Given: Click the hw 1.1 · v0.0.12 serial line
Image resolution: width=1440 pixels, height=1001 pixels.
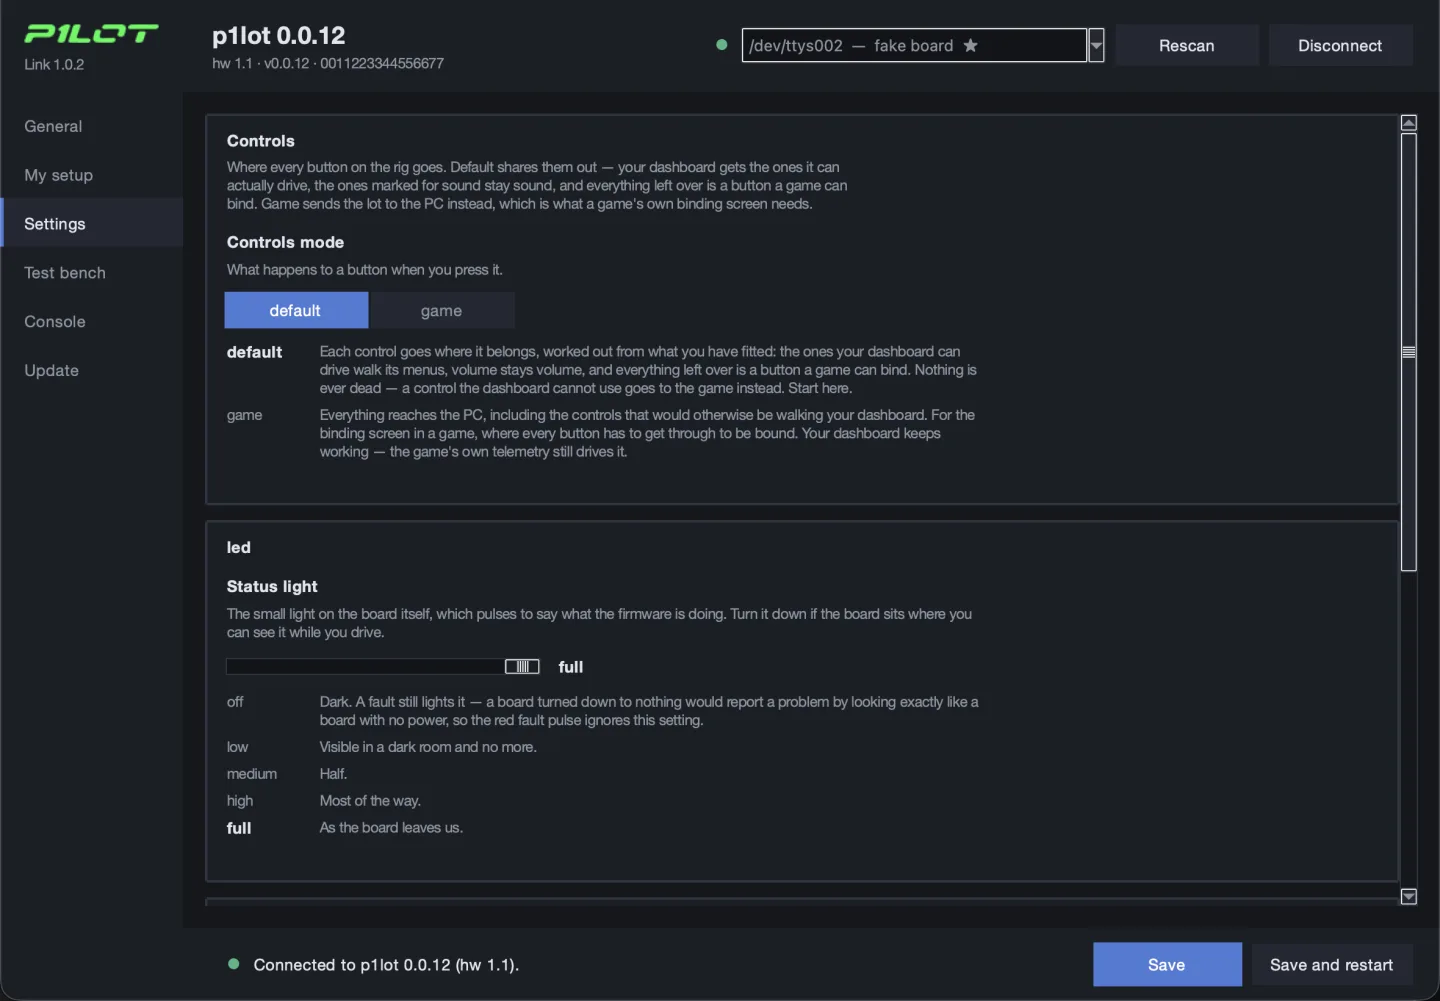Looking at the screenshot, I should pyautogui.click(x=328, y=63).
